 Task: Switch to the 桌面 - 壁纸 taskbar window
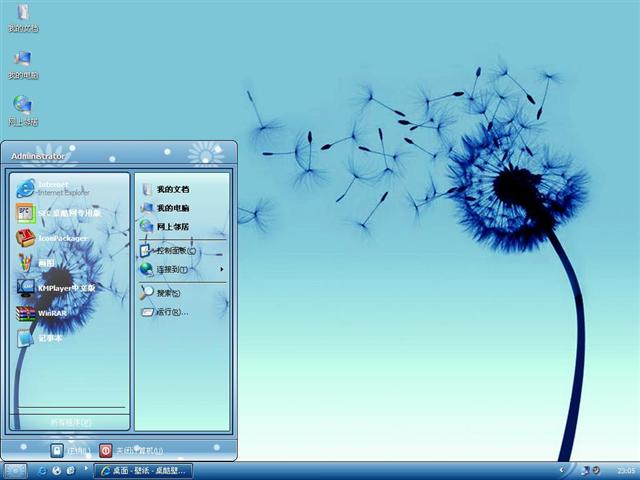(x=144, y=470)
